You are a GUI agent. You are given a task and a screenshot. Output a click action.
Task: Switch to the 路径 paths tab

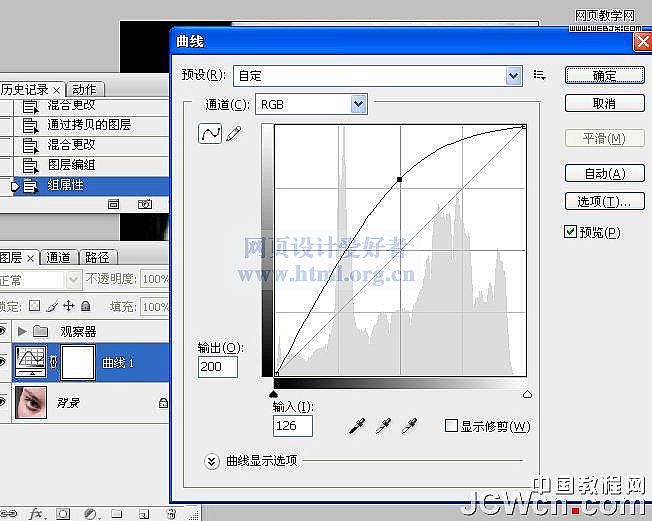[97, 258]
